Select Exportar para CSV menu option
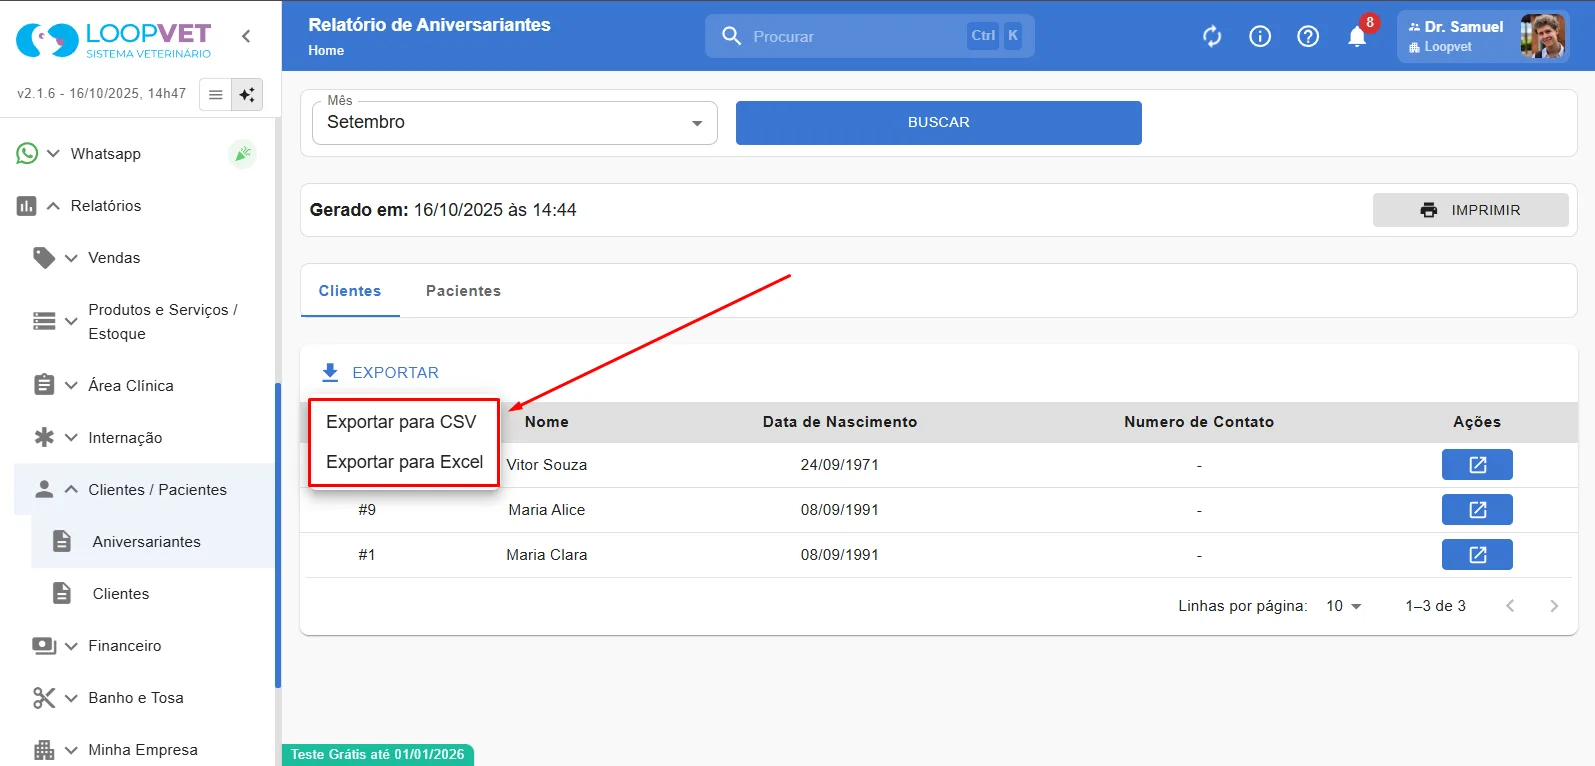 tap(404, 422)
